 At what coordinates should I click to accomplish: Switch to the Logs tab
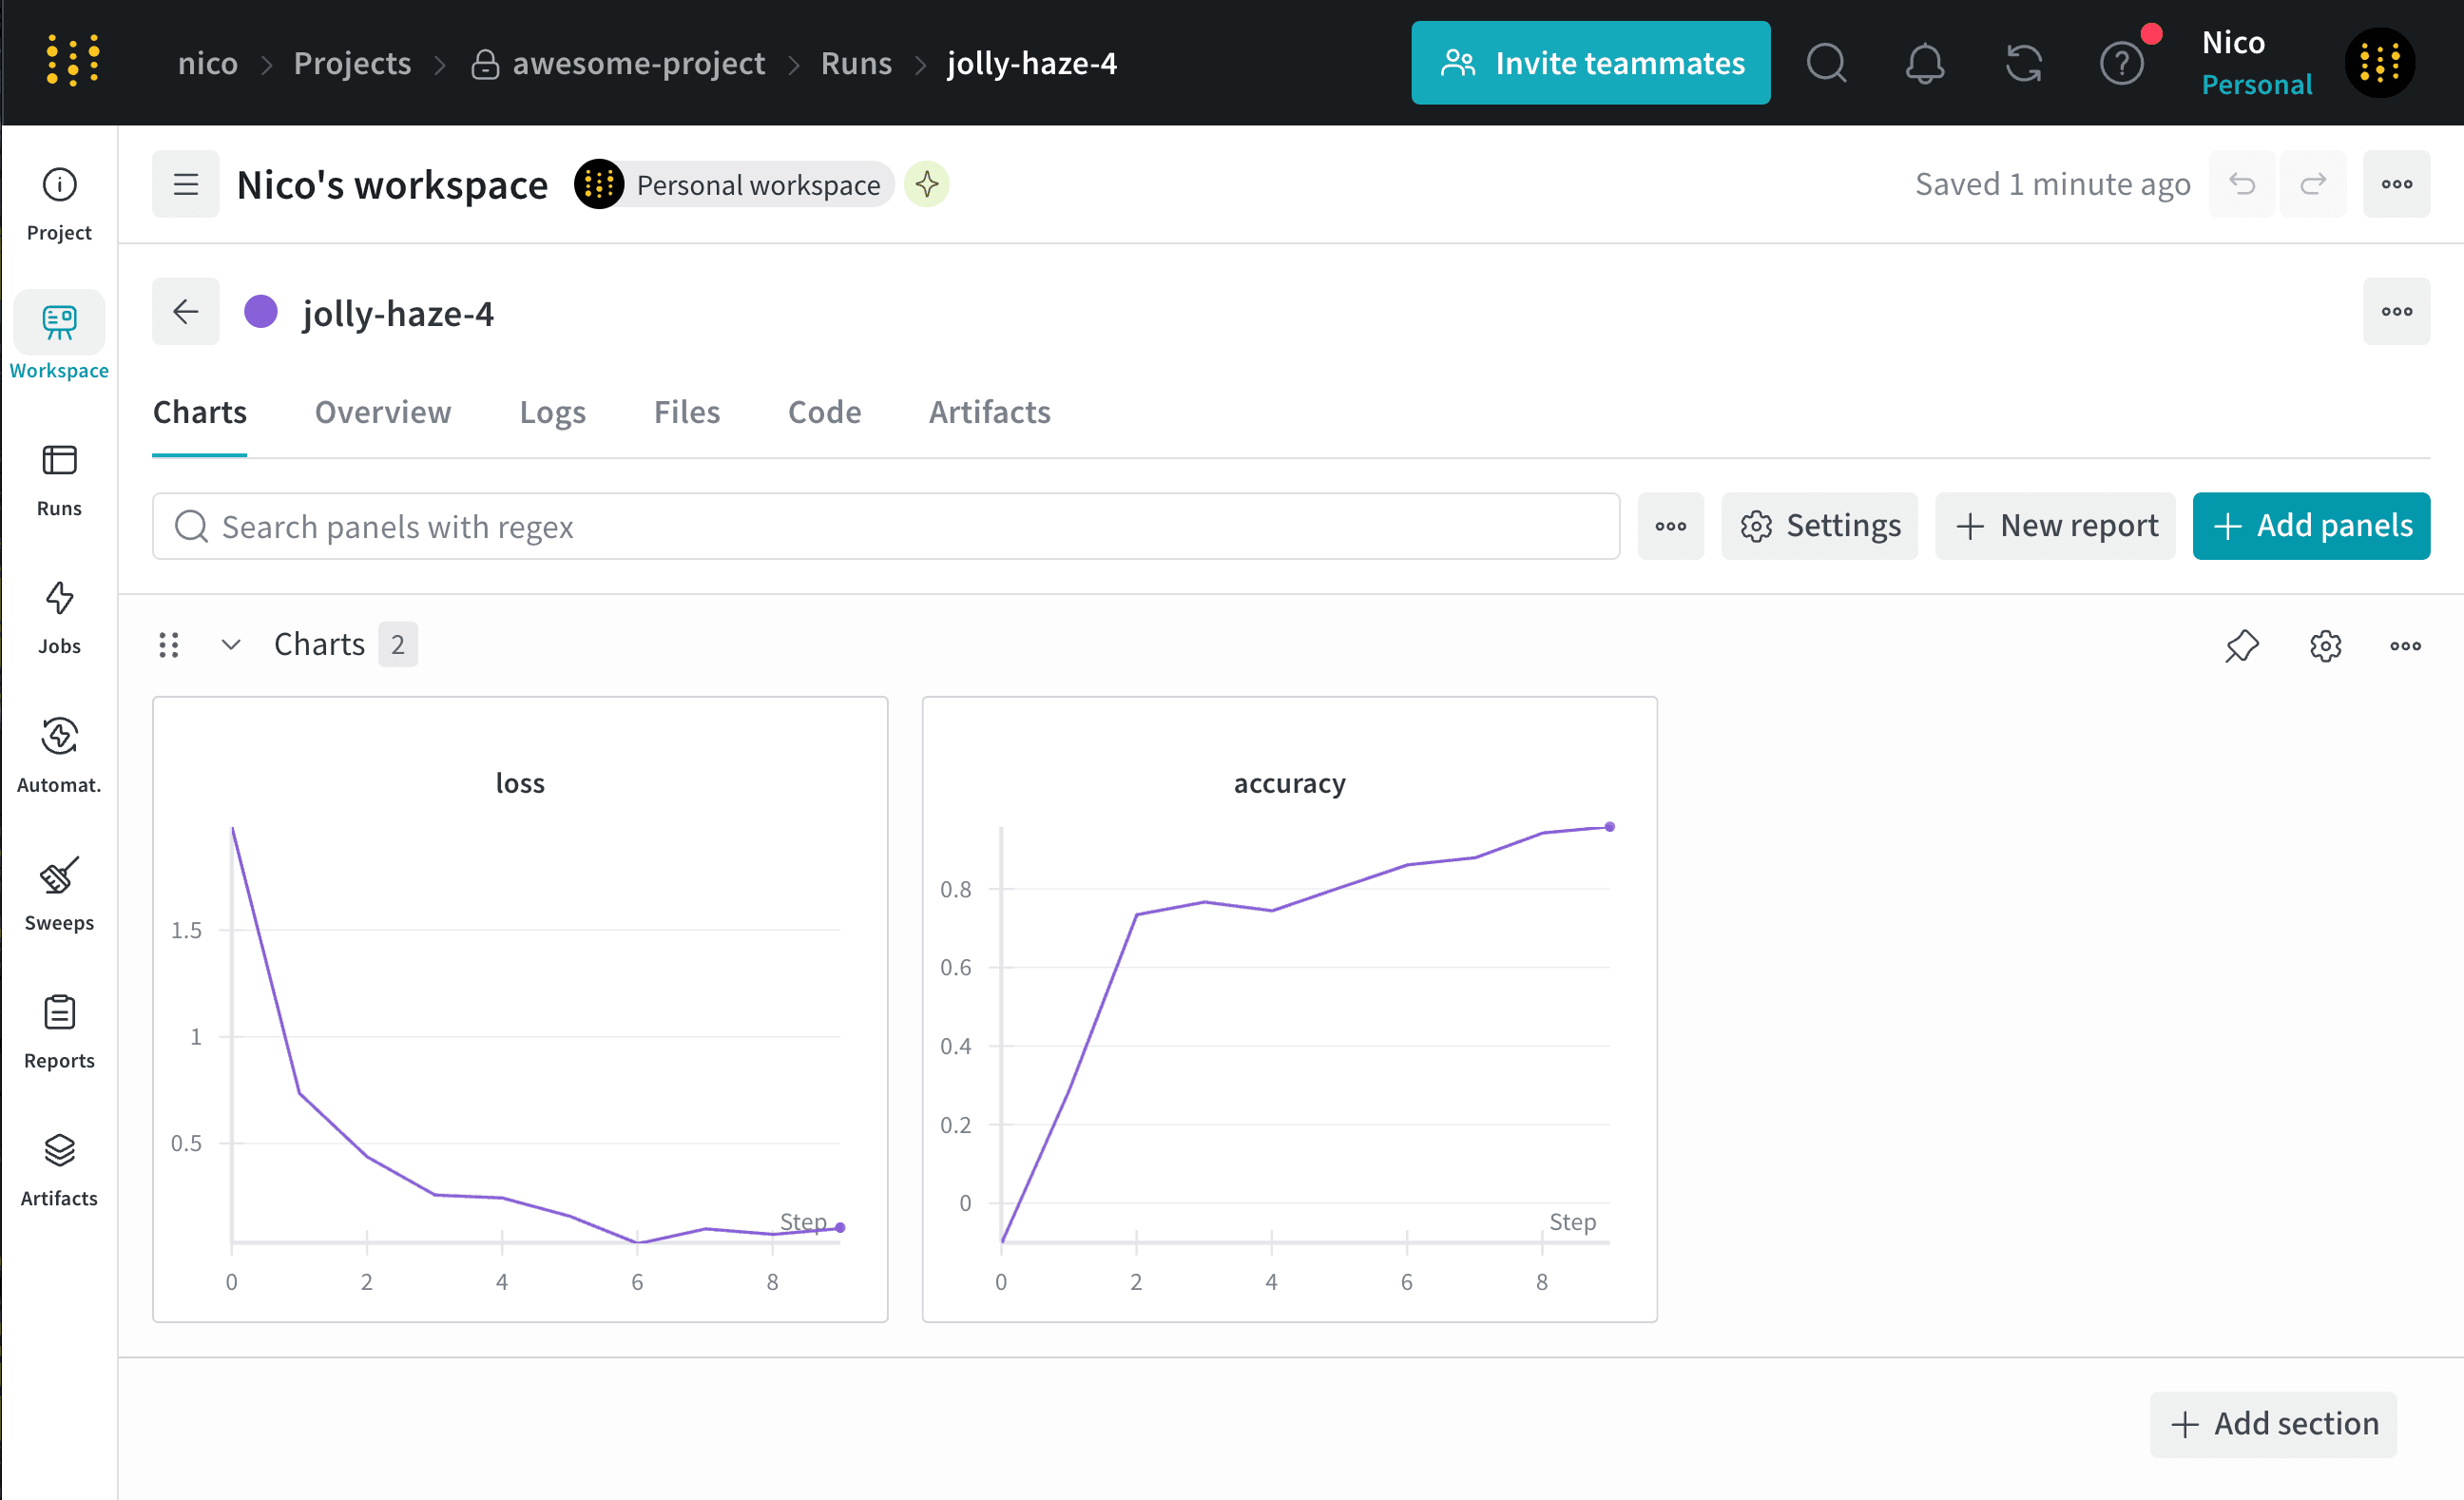tap(552, 412)
